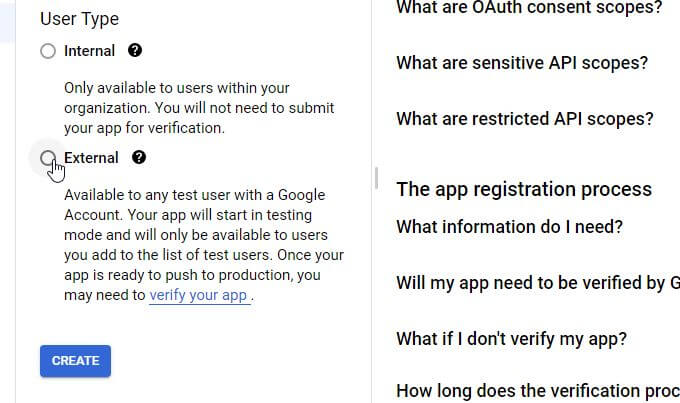This screenshot has width=680, height=403.
Task: Expand 'What are sensitive API scopes?' question
Action: (522, 63)
